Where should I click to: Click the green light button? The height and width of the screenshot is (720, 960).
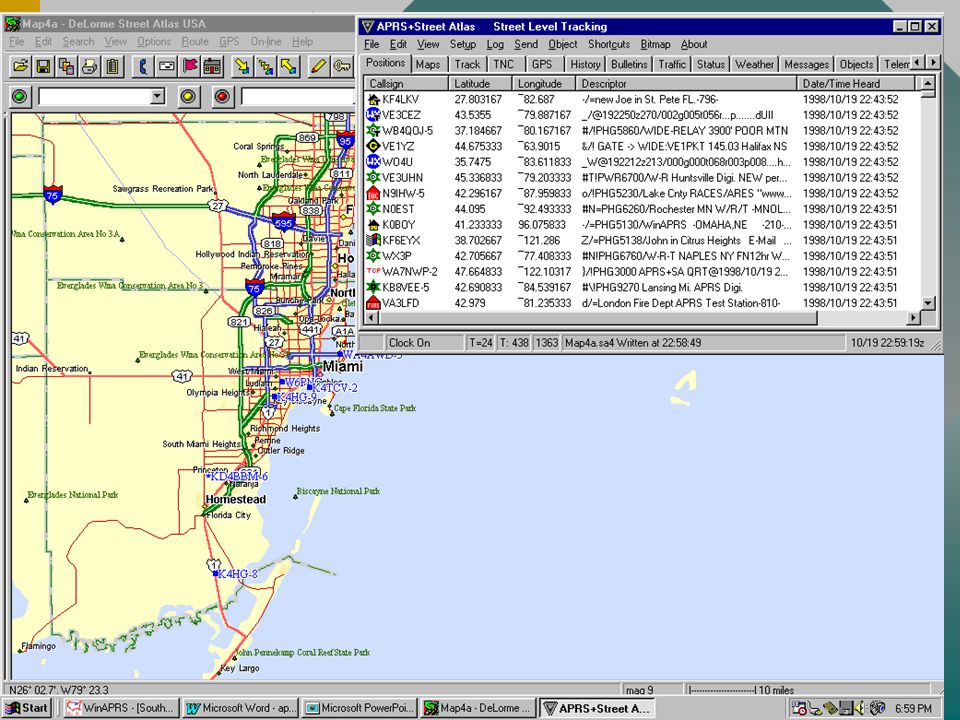tap(20, 96)
